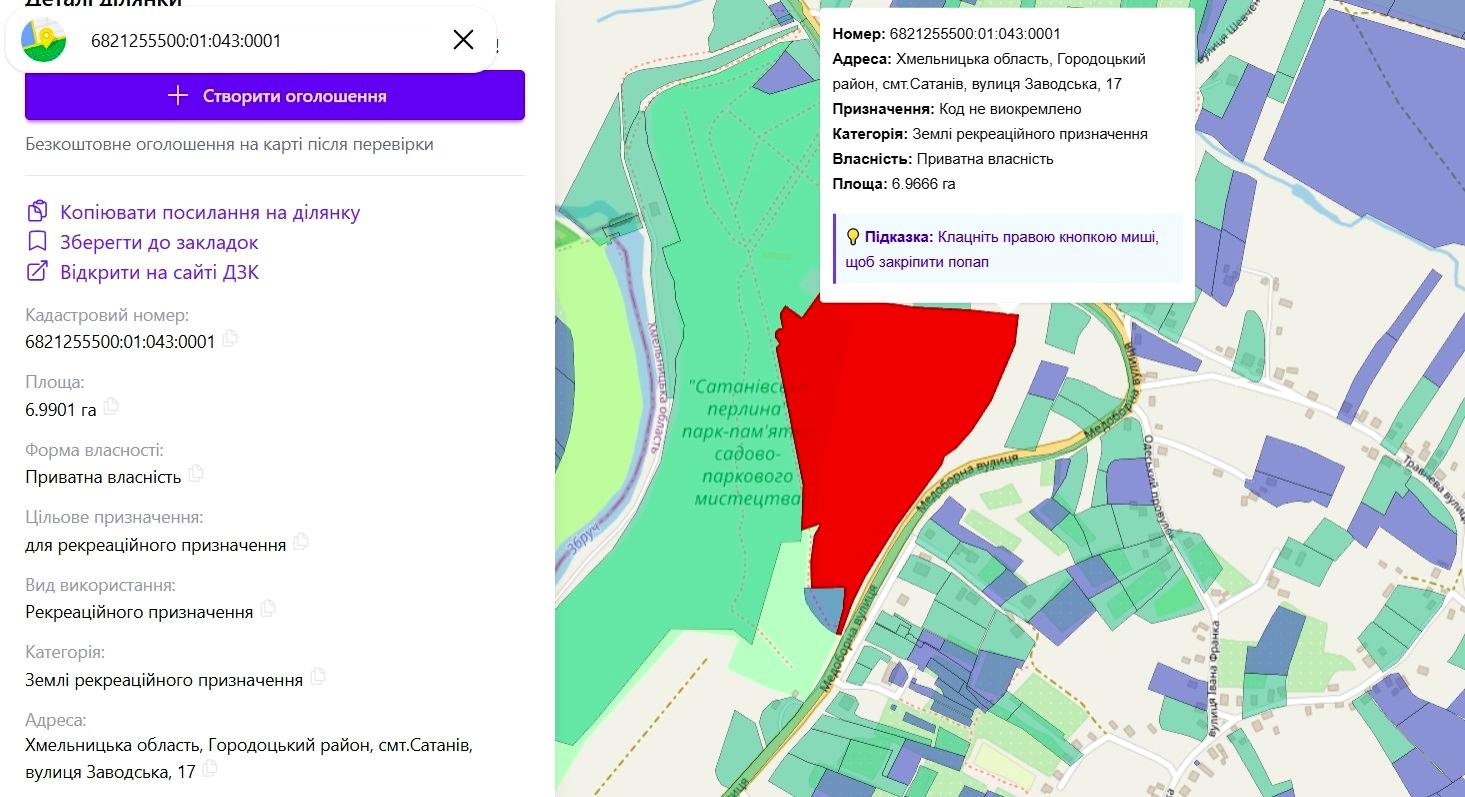Copy the Категорія value icon
This screenshot has width=1465, height=797.
coord(318,676)
